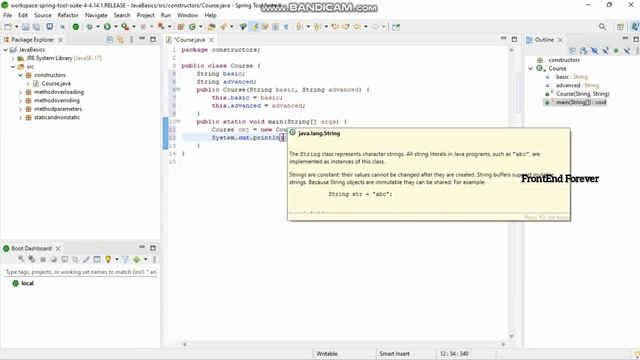This screenshot has width=640, height=360.
Task: Click the funnel filter icon in Boot Dashboard
Action: point(125,260)
